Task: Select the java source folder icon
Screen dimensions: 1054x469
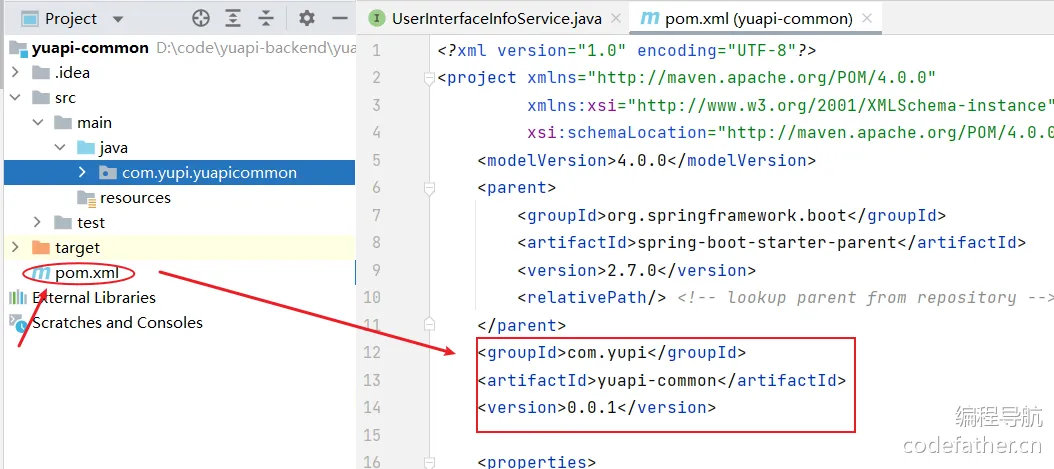Action: (x=85, y=147)
